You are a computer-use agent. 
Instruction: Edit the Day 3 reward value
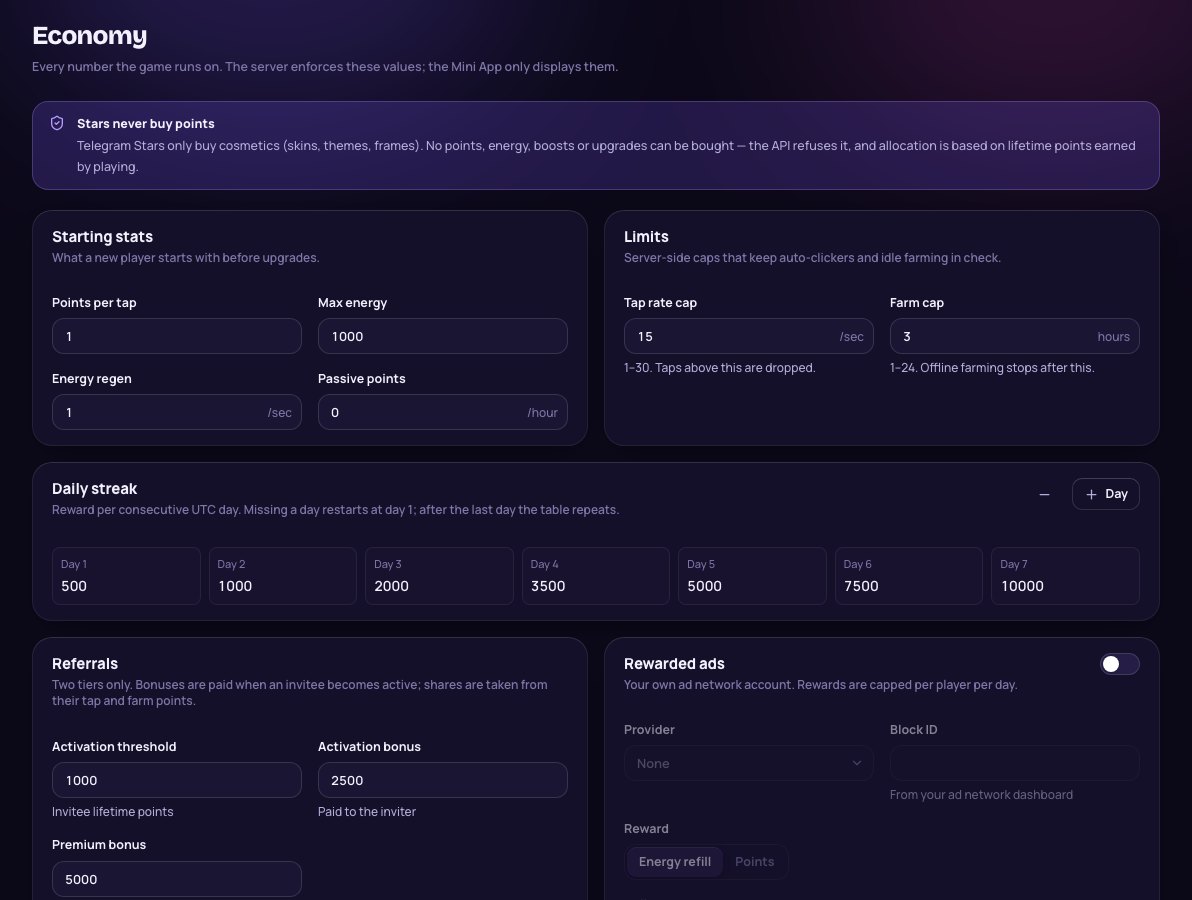[x=439, y=576]
